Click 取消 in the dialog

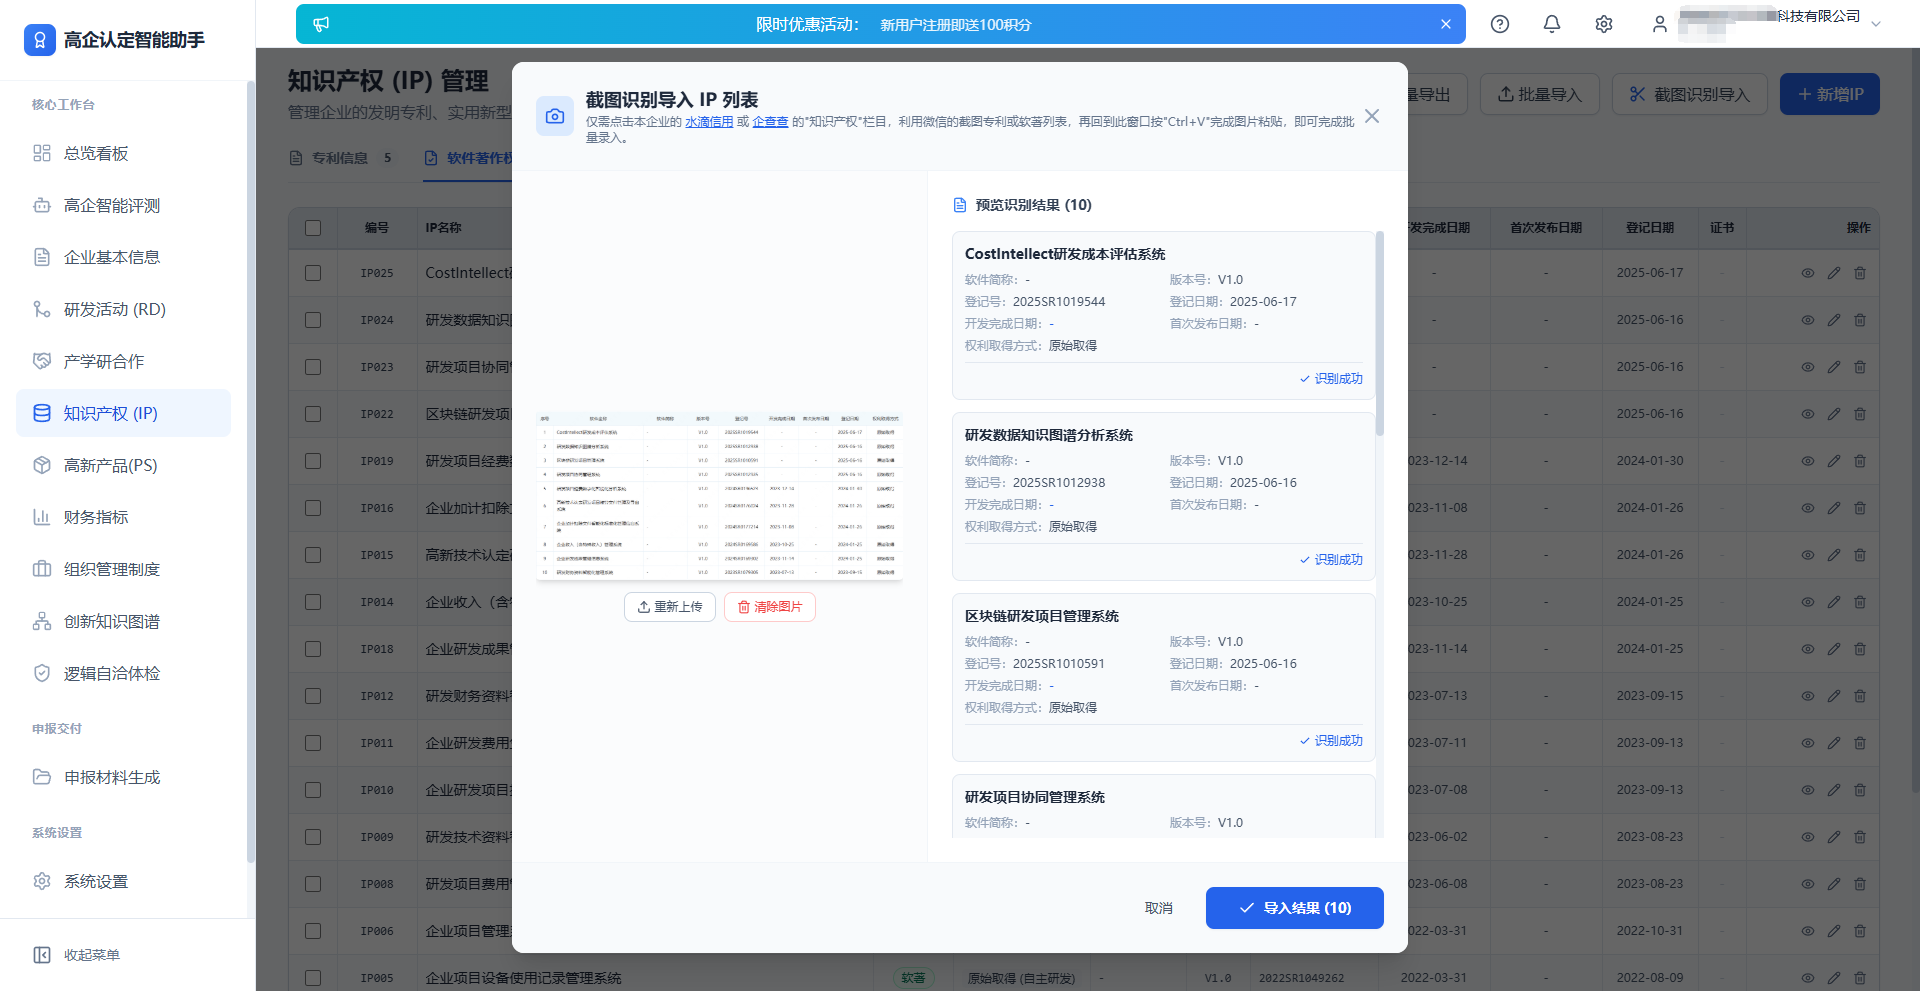(1159, 908)
